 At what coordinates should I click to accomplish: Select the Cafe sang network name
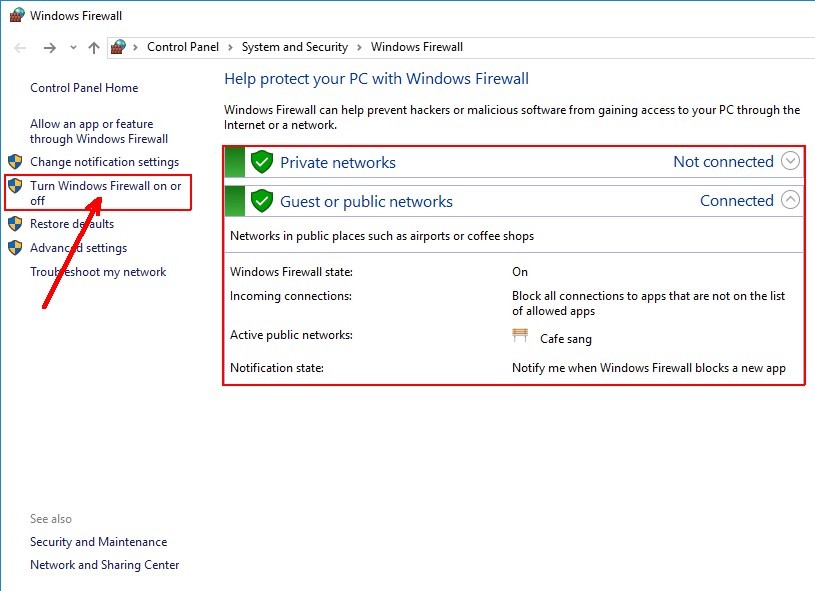click(566, 339)
